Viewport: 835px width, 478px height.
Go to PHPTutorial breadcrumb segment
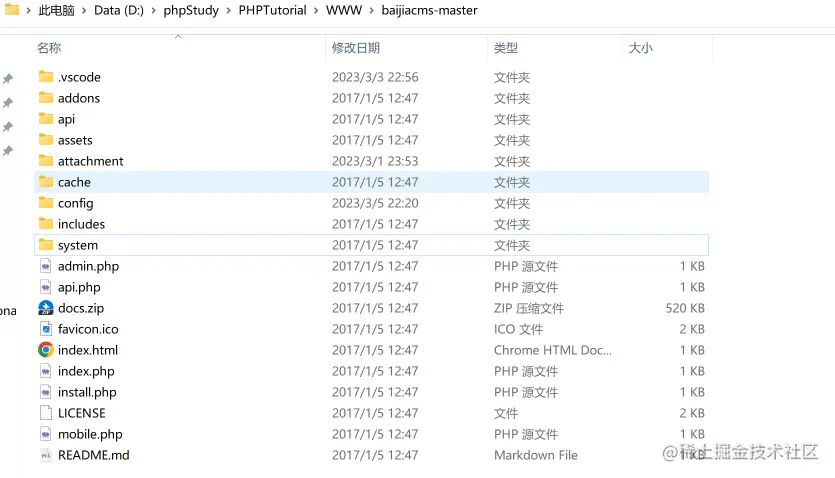(x=272, y=10)
